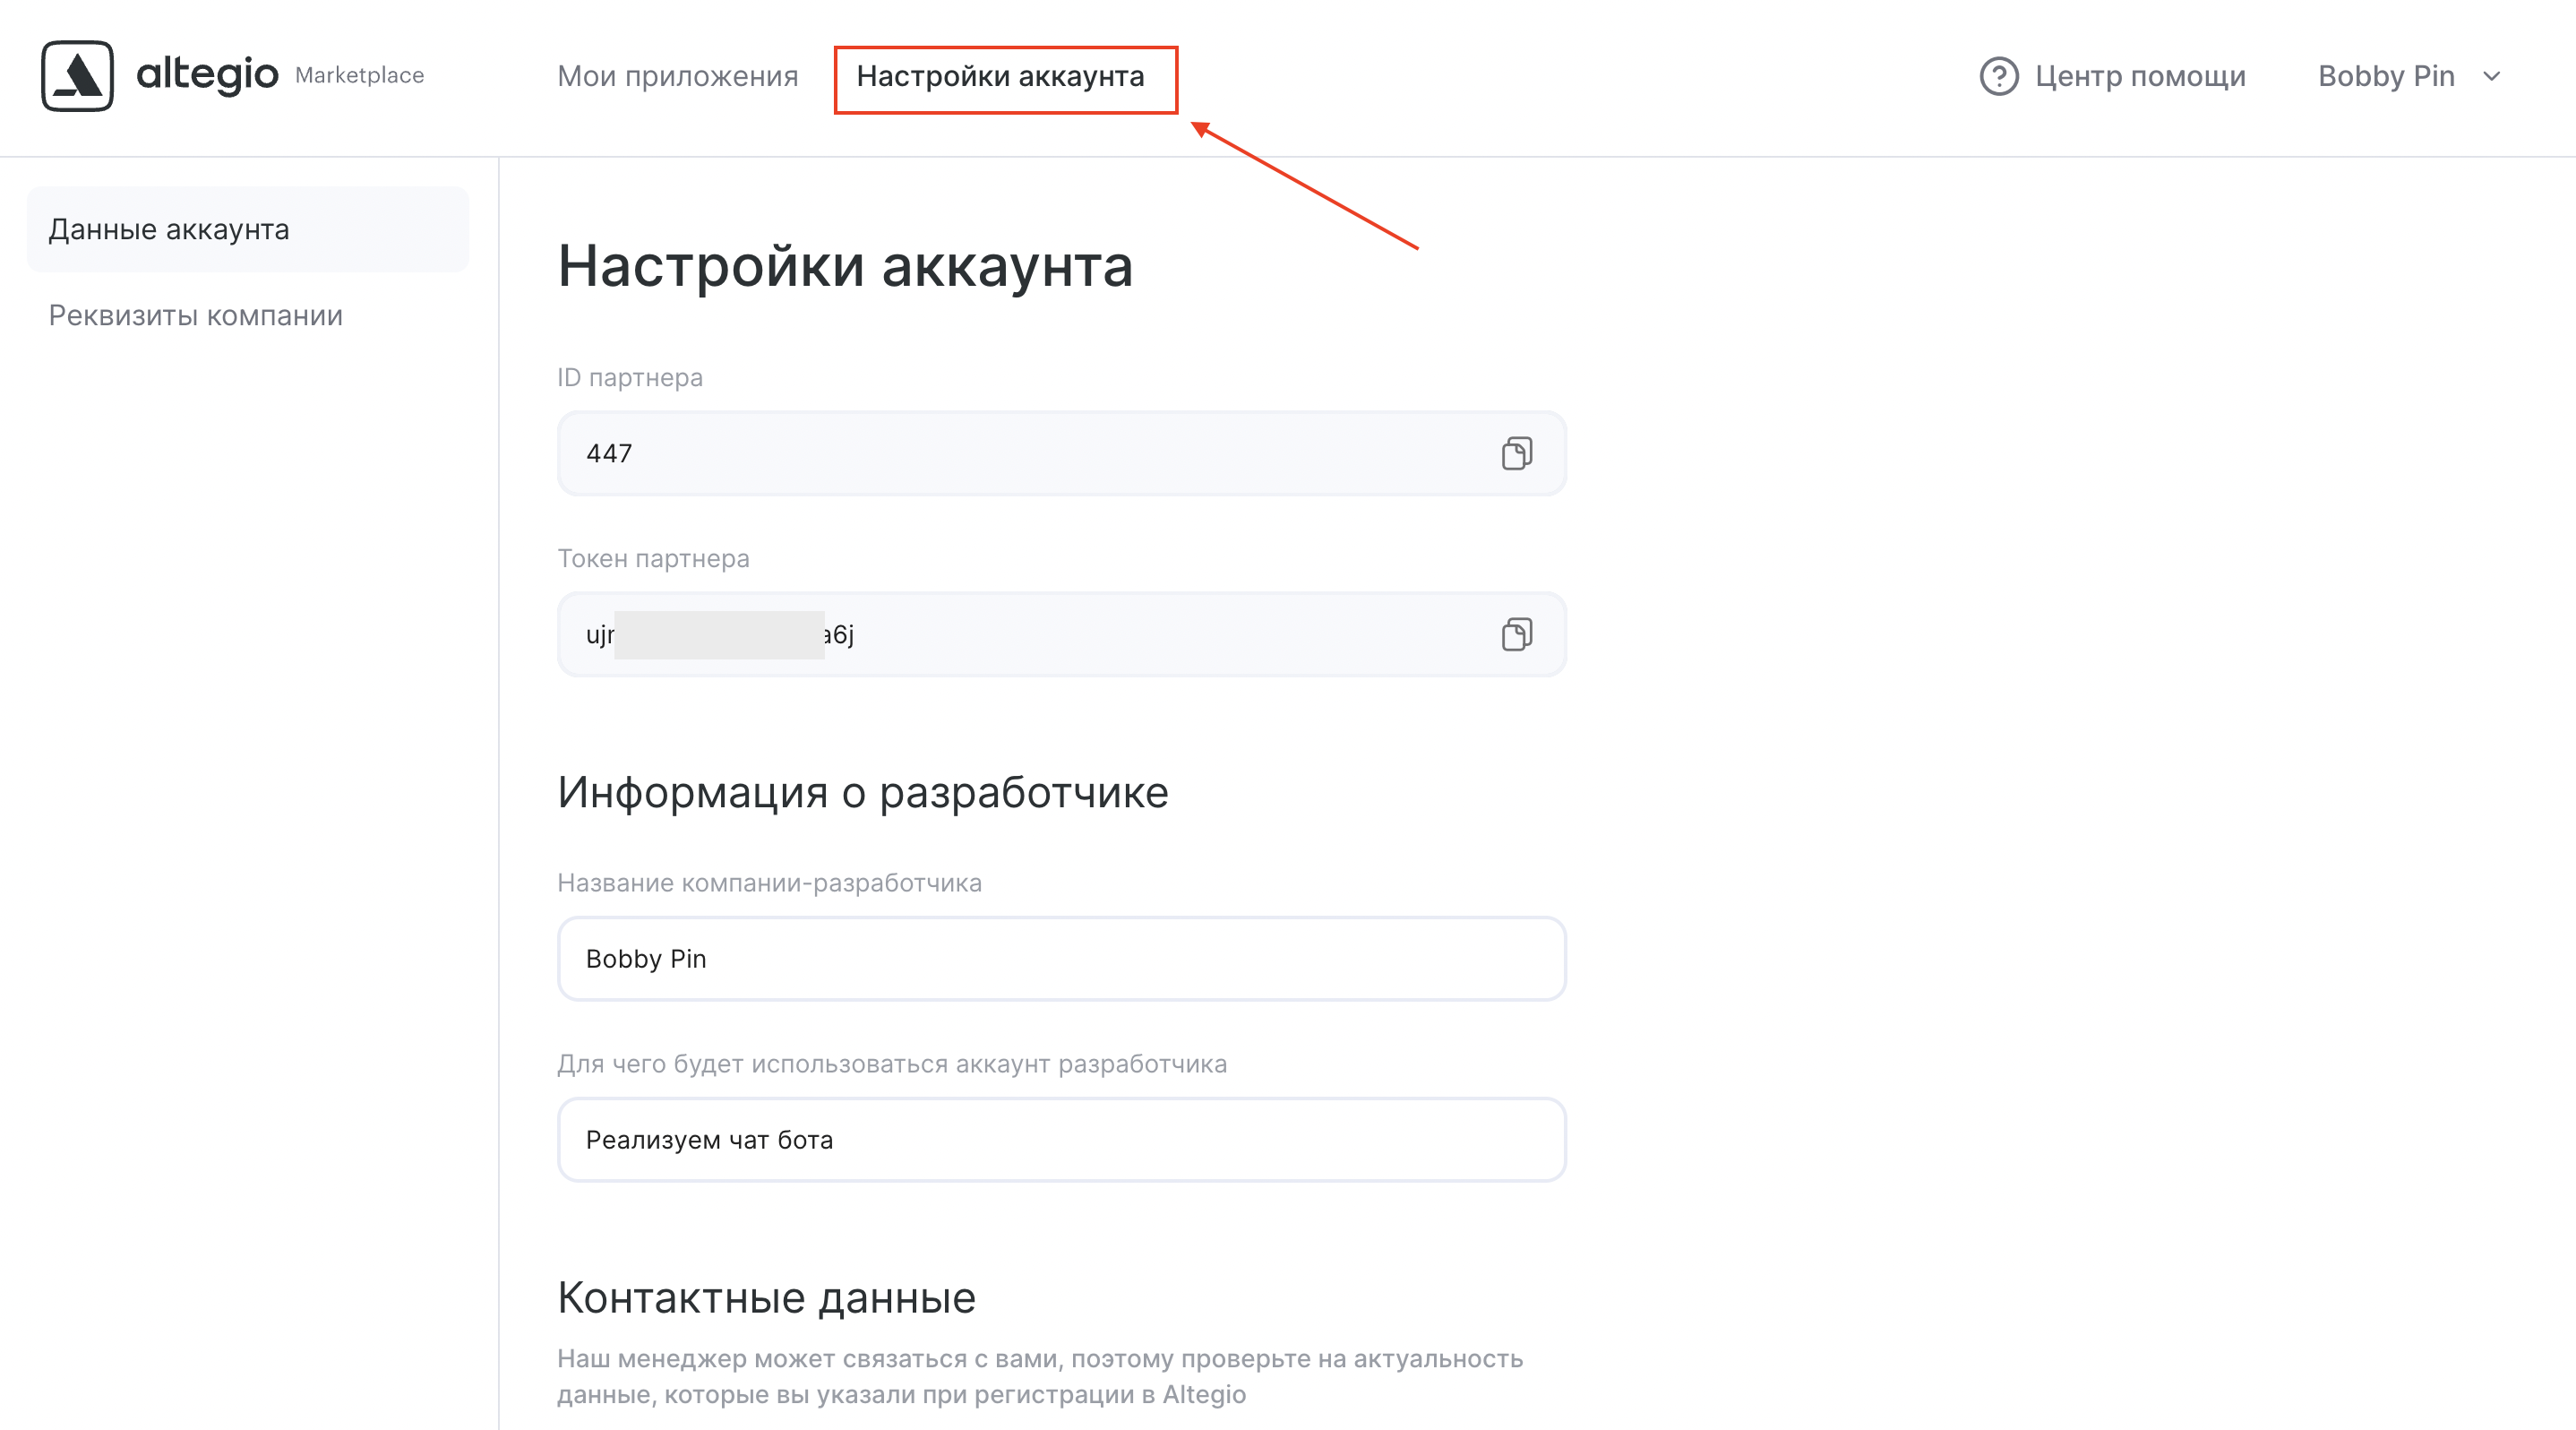Screen dimensions: 2576x1430
Task: Expand the Bobby Pin account chevron
Action: (2492, 76)
